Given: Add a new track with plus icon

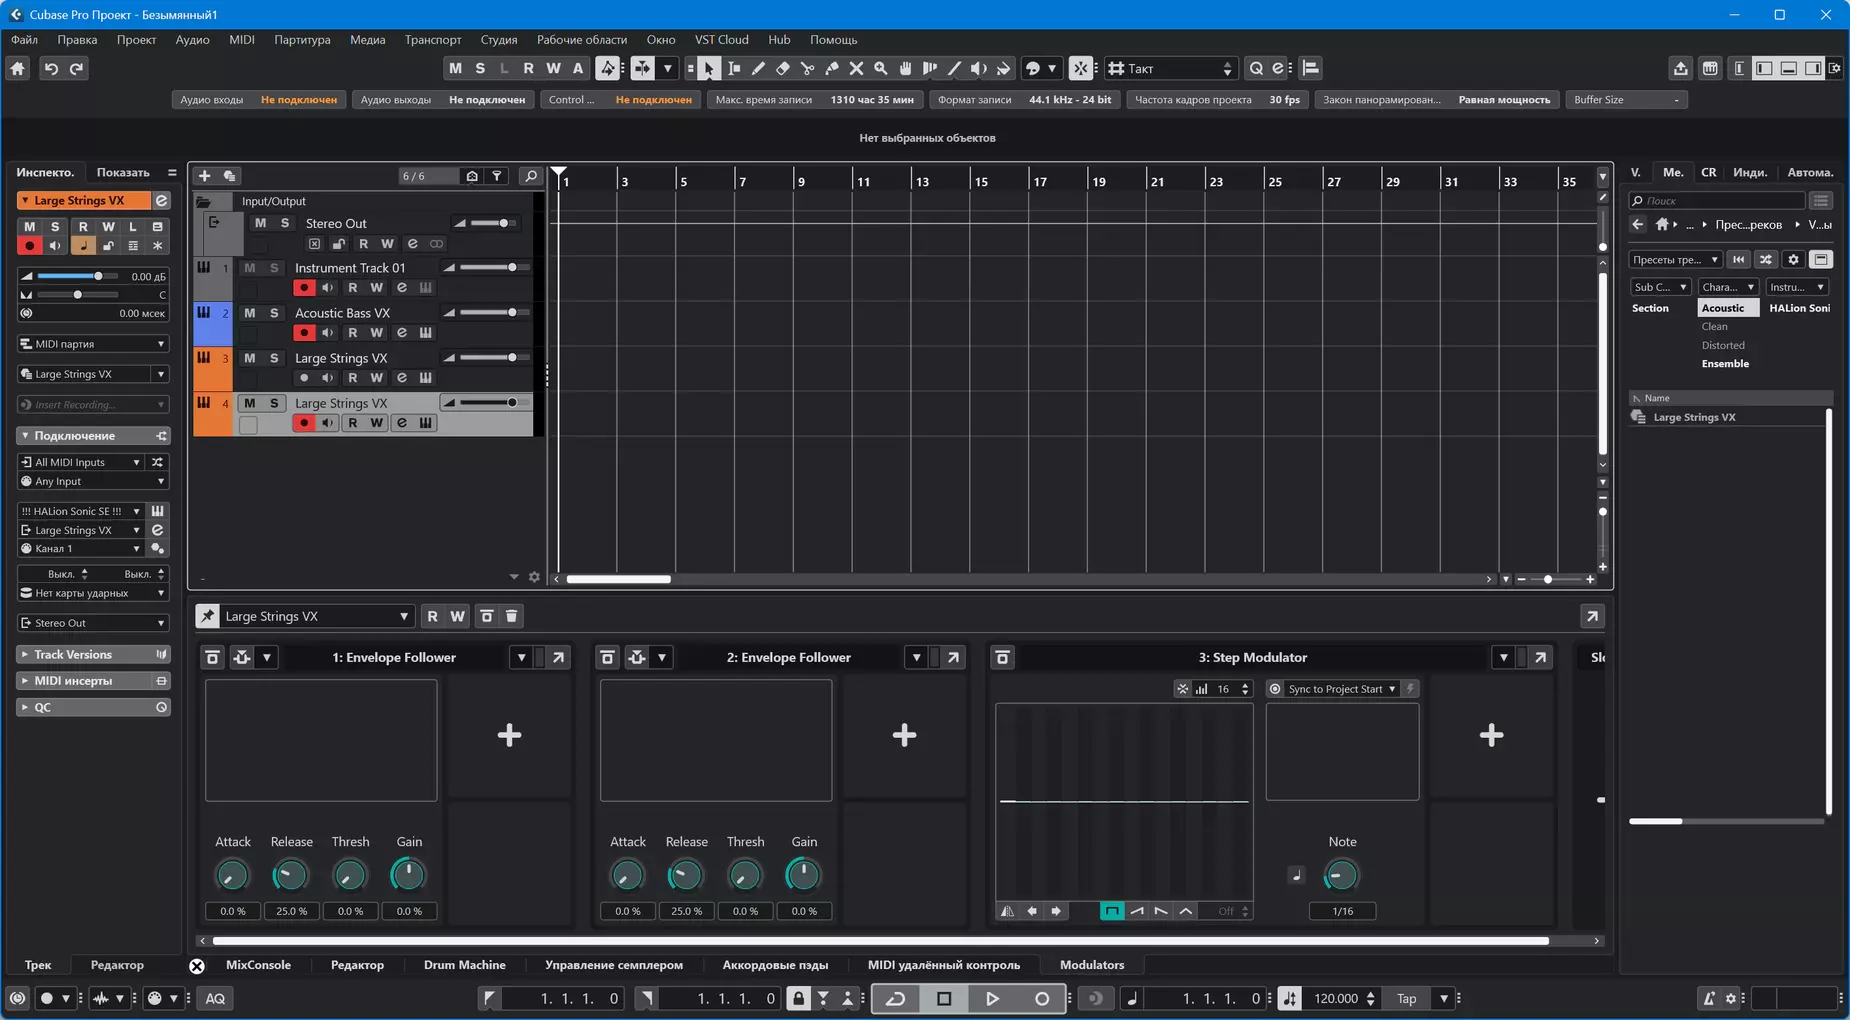Looking at the screenshot, I should pos(204,175).
